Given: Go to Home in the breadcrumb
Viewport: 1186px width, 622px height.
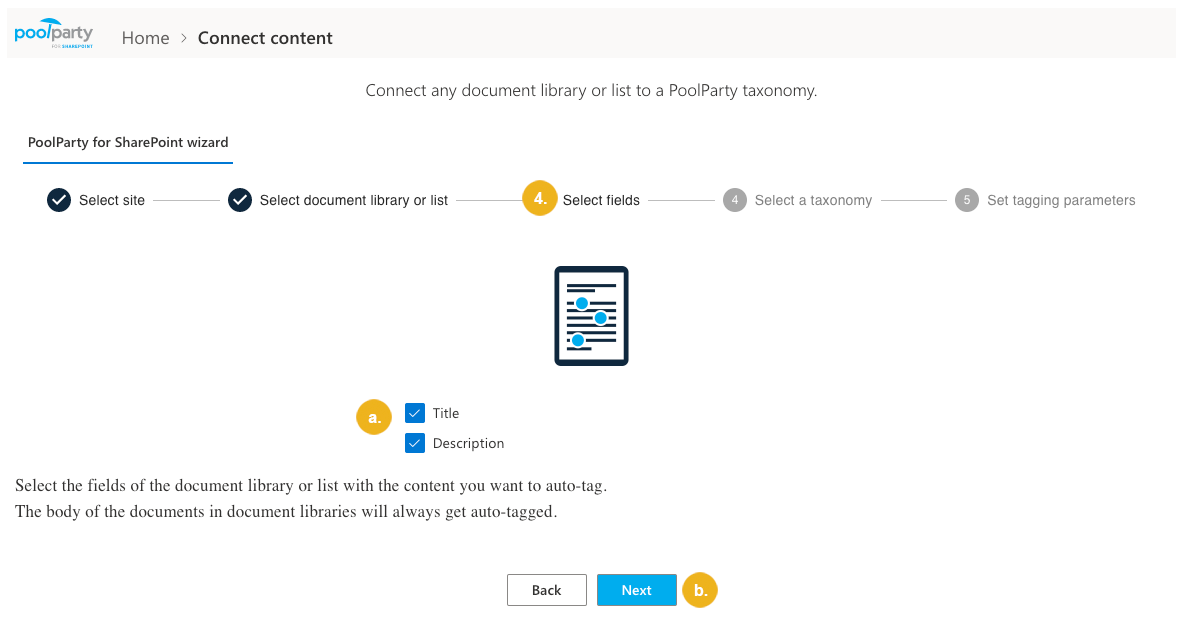Looking at the screenshot, I should tap(146, 38).
